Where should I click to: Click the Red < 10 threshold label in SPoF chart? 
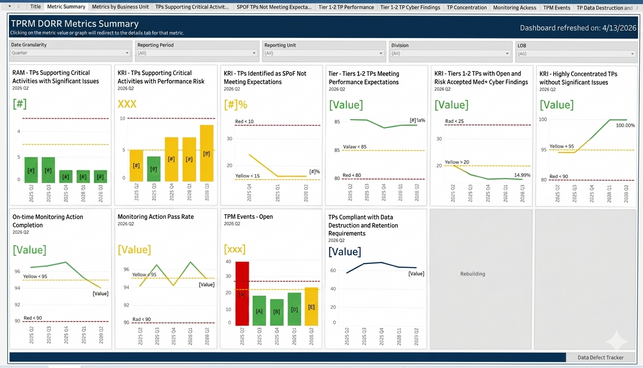click(244, 121)
